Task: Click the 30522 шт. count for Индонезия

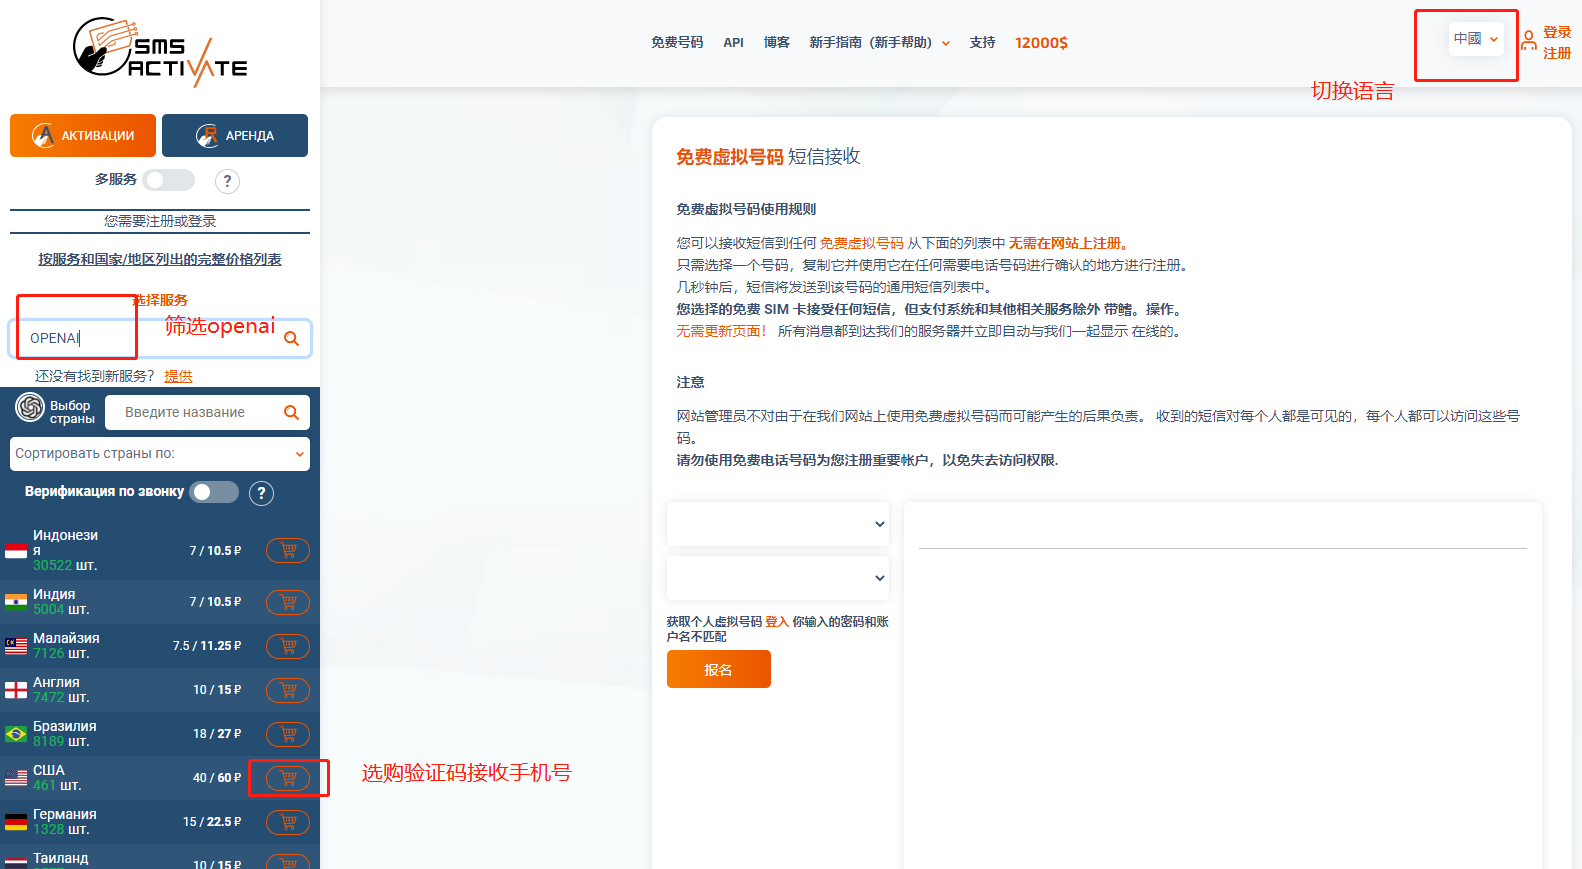Action: coord(65,565)
